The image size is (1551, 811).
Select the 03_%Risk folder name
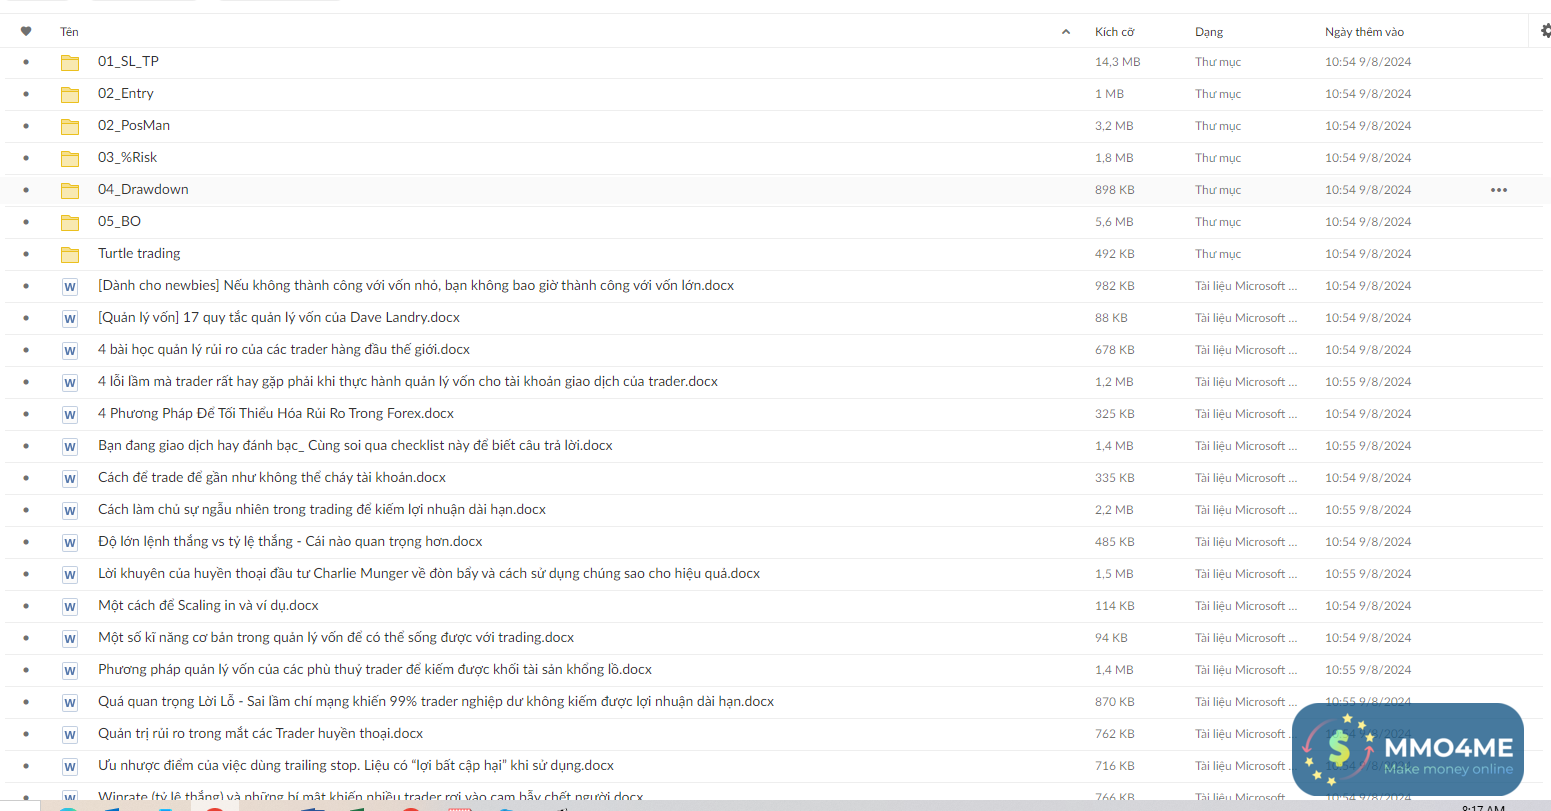point(127,157)
